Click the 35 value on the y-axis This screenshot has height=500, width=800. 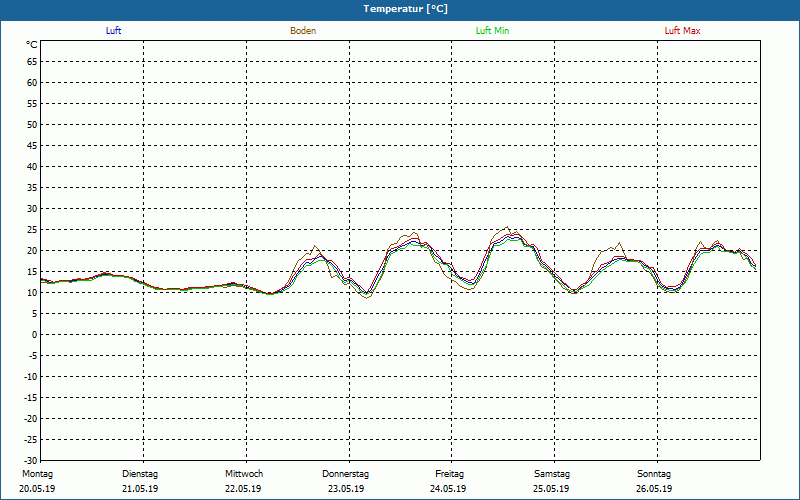pyautogui.click(x=32, y=188)
